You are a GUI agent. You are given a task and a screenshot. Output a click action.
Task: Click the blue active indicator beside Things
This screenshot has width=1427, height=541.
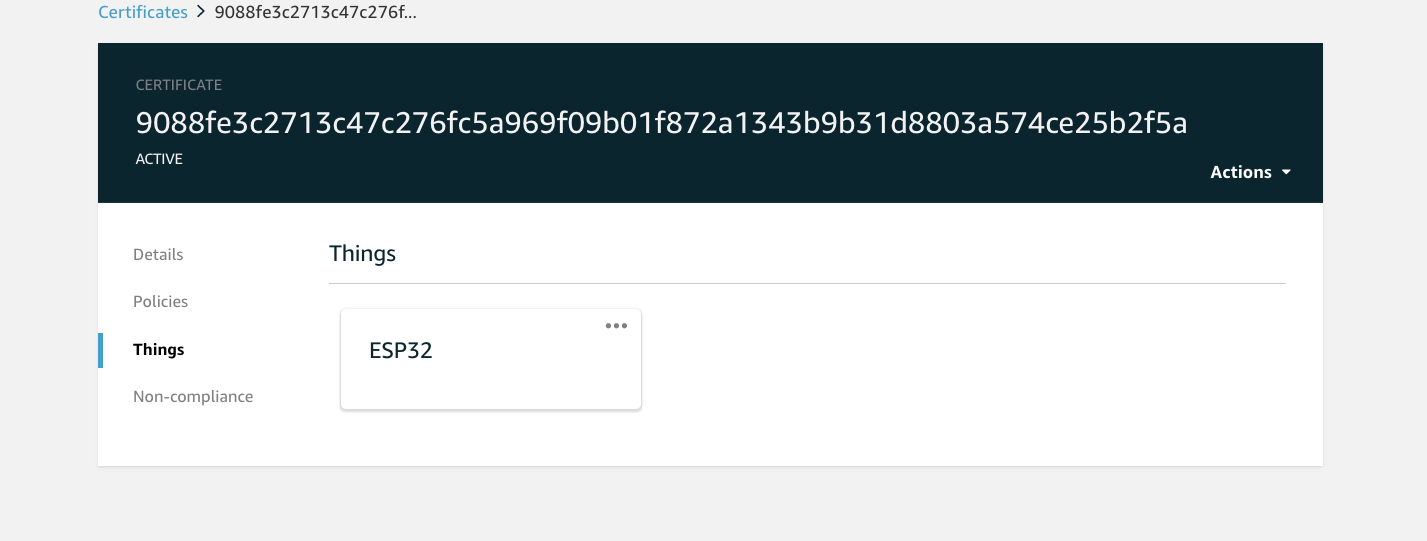pos(100,350)
